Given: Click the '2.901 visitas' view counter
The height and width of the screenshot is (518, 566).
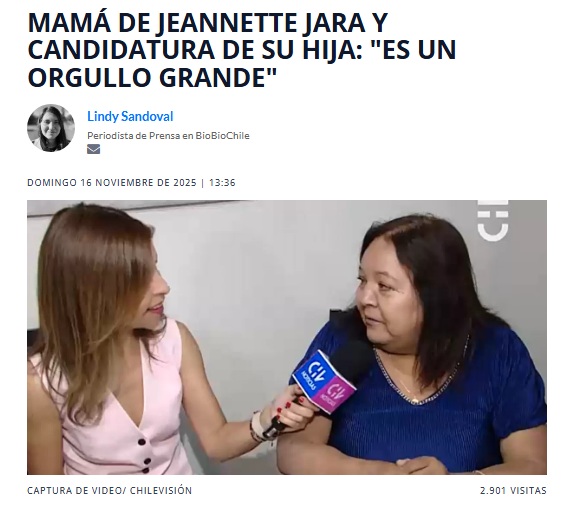Looking at the screenshot, I should pyautogui.click(x=513, y=491).
